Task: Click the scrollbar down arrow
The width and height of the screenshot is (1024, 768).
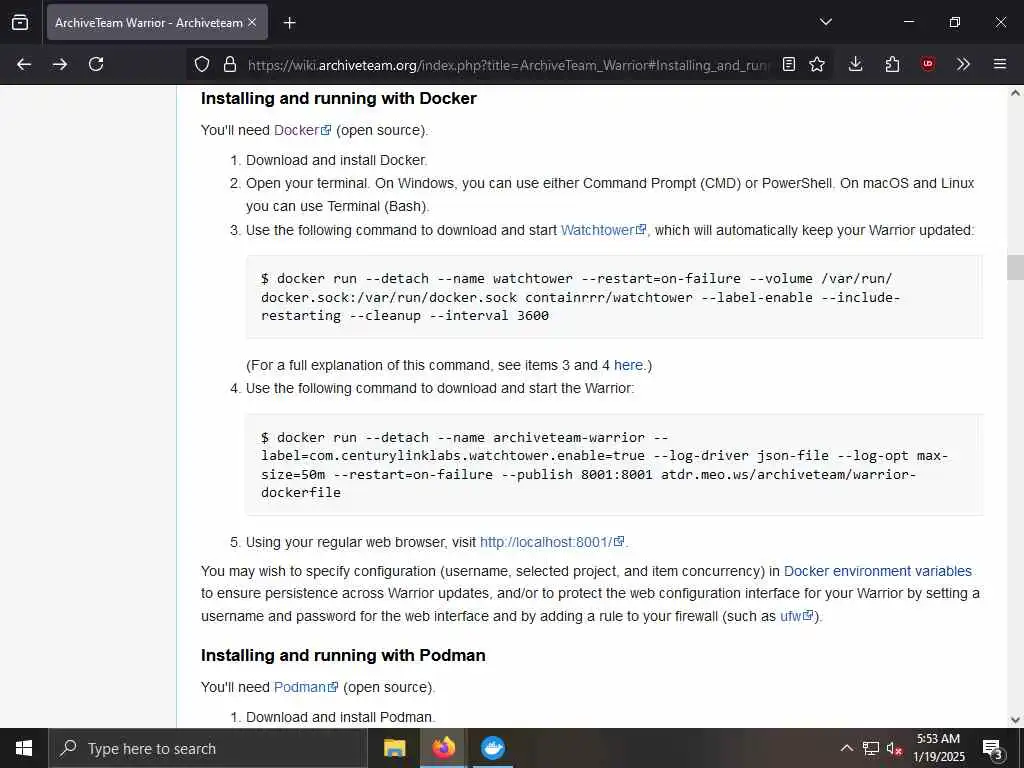Action: (1015, 720)
